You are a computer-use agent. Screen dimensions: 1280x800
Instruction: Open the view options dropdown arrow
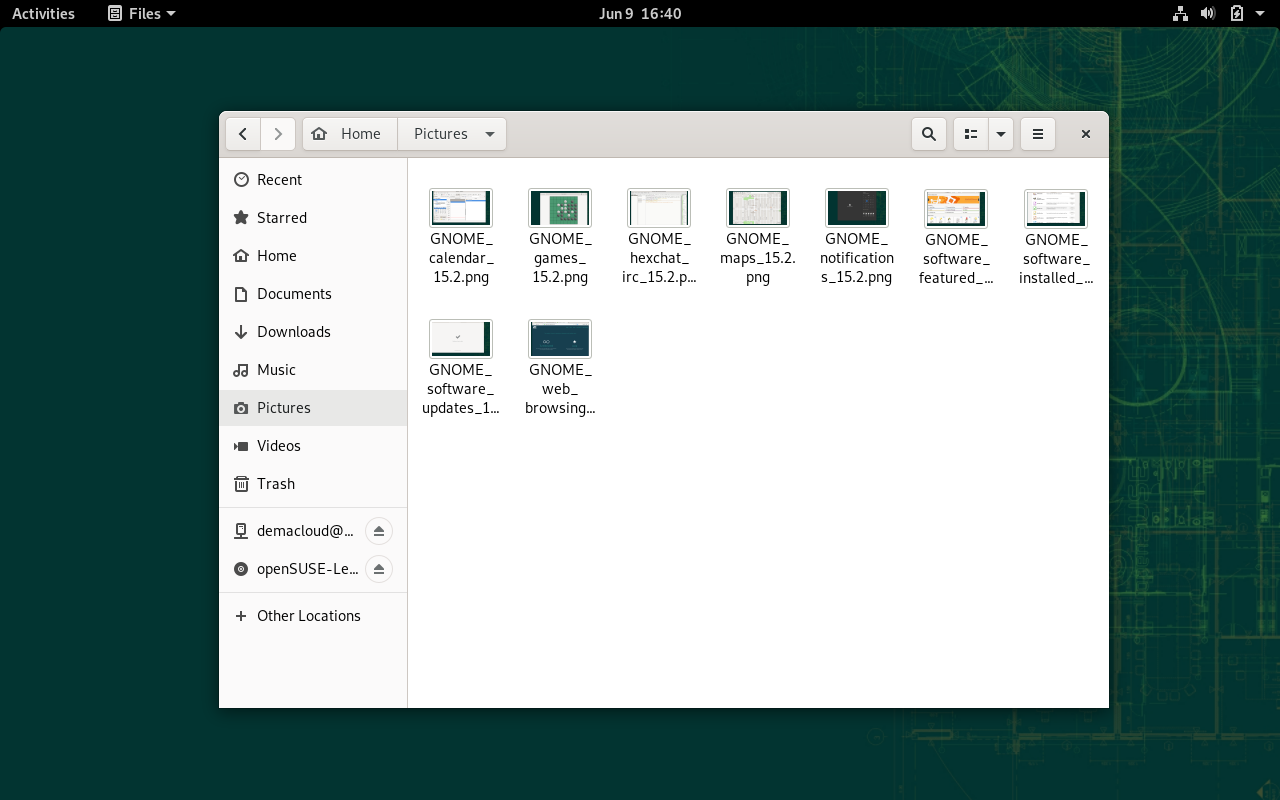click(1001, 134)
